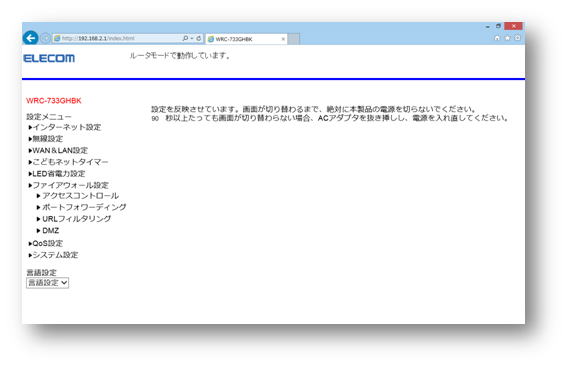
Task: Open the new tab button beside WRC-733GHBK tab
Action: (x=294, y=39)
